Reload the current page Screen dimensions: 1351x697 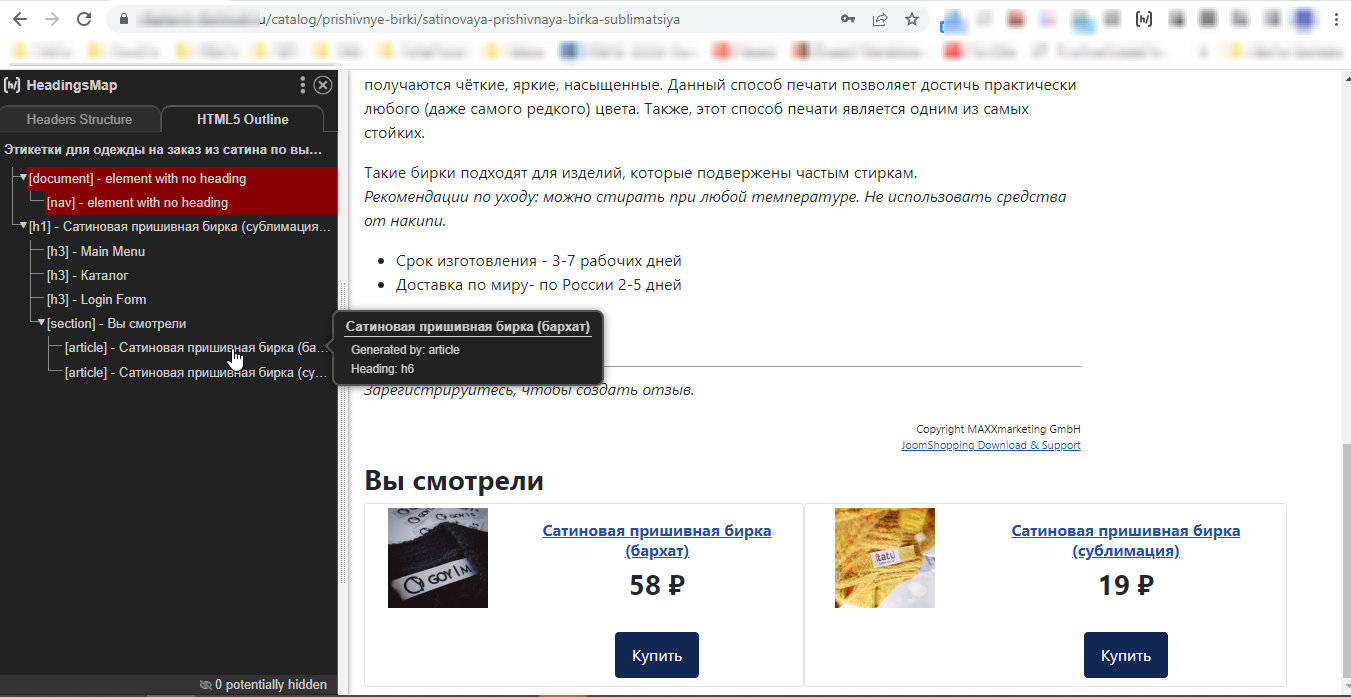click(84, 18)
